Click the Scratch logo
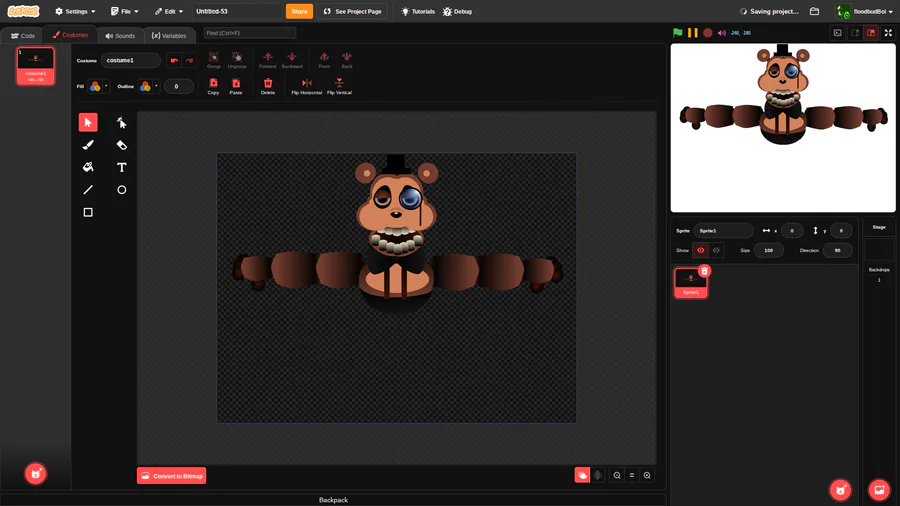Image resolution: width=900 pixels, height=506 pixels. 24,11
